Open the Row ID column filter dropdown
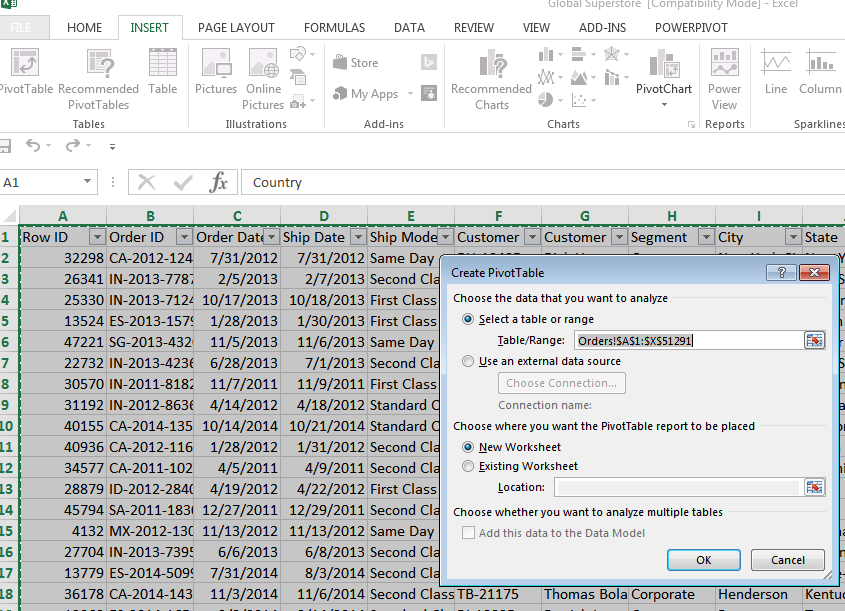Screen dimensions: 845x611 (x=97, y=237)
